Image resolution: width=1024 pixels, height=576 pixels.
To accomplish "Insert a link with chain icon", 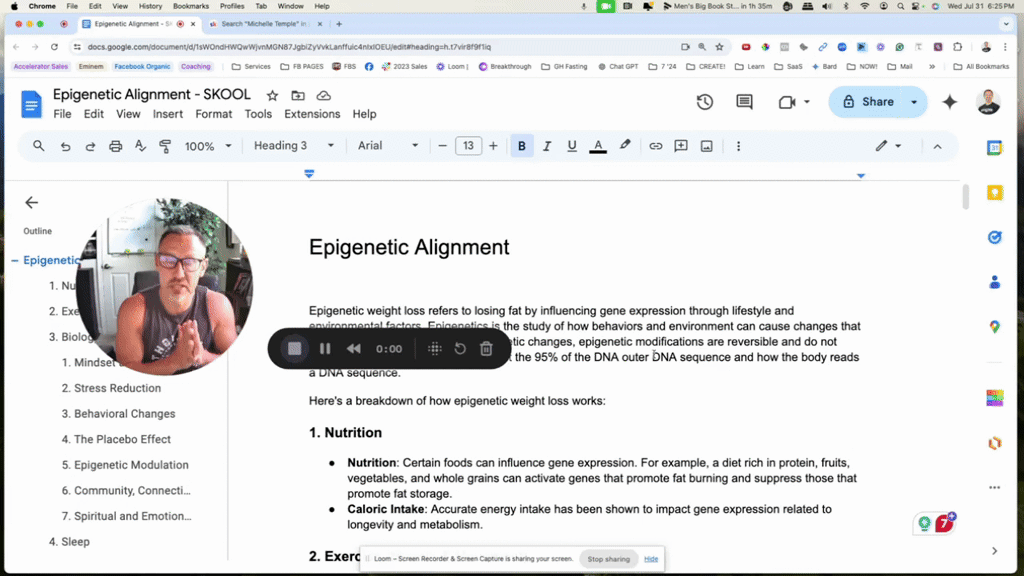I will [x=655, y=146].
